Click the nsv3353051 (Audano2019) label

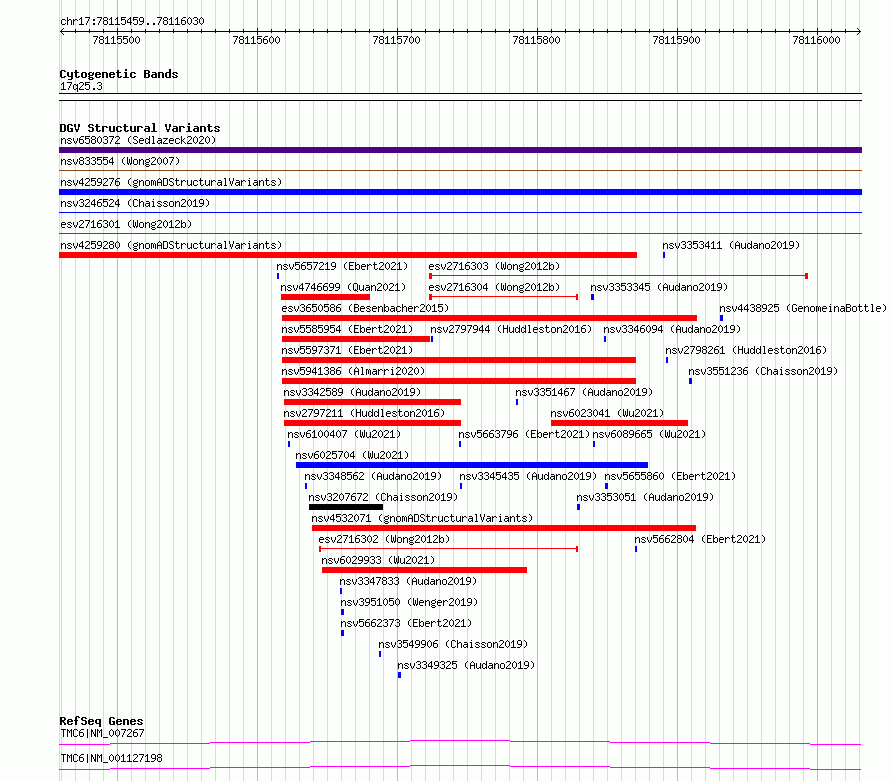pos(645,497)
